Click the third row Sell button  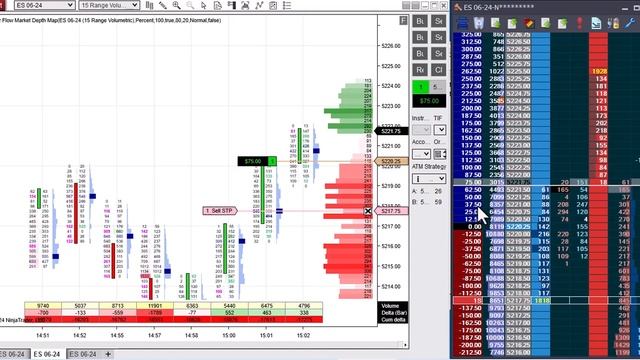pyautogui.click(x=438, y=53)
